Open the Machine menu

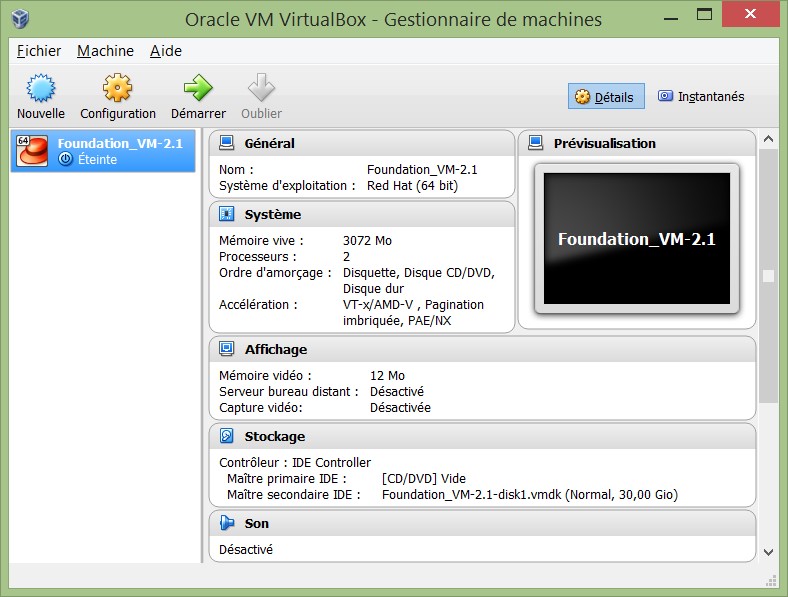(x=106, y=51)
